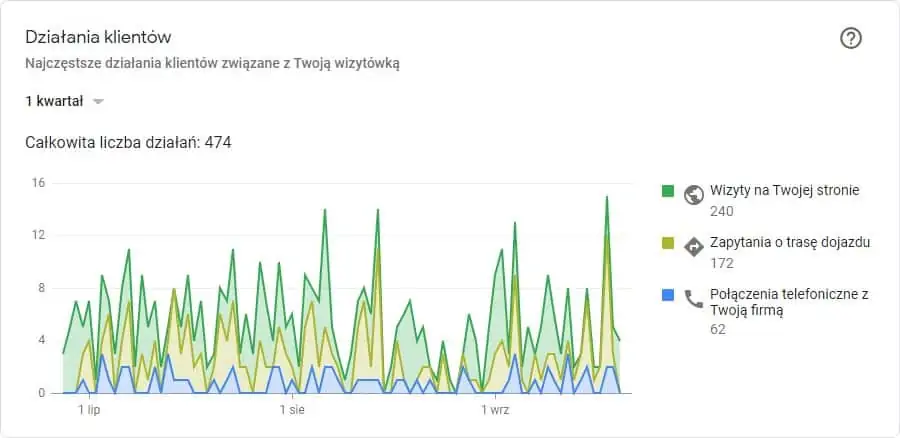
Task: Click the globe icon for website visits
Action: (693, 195)
